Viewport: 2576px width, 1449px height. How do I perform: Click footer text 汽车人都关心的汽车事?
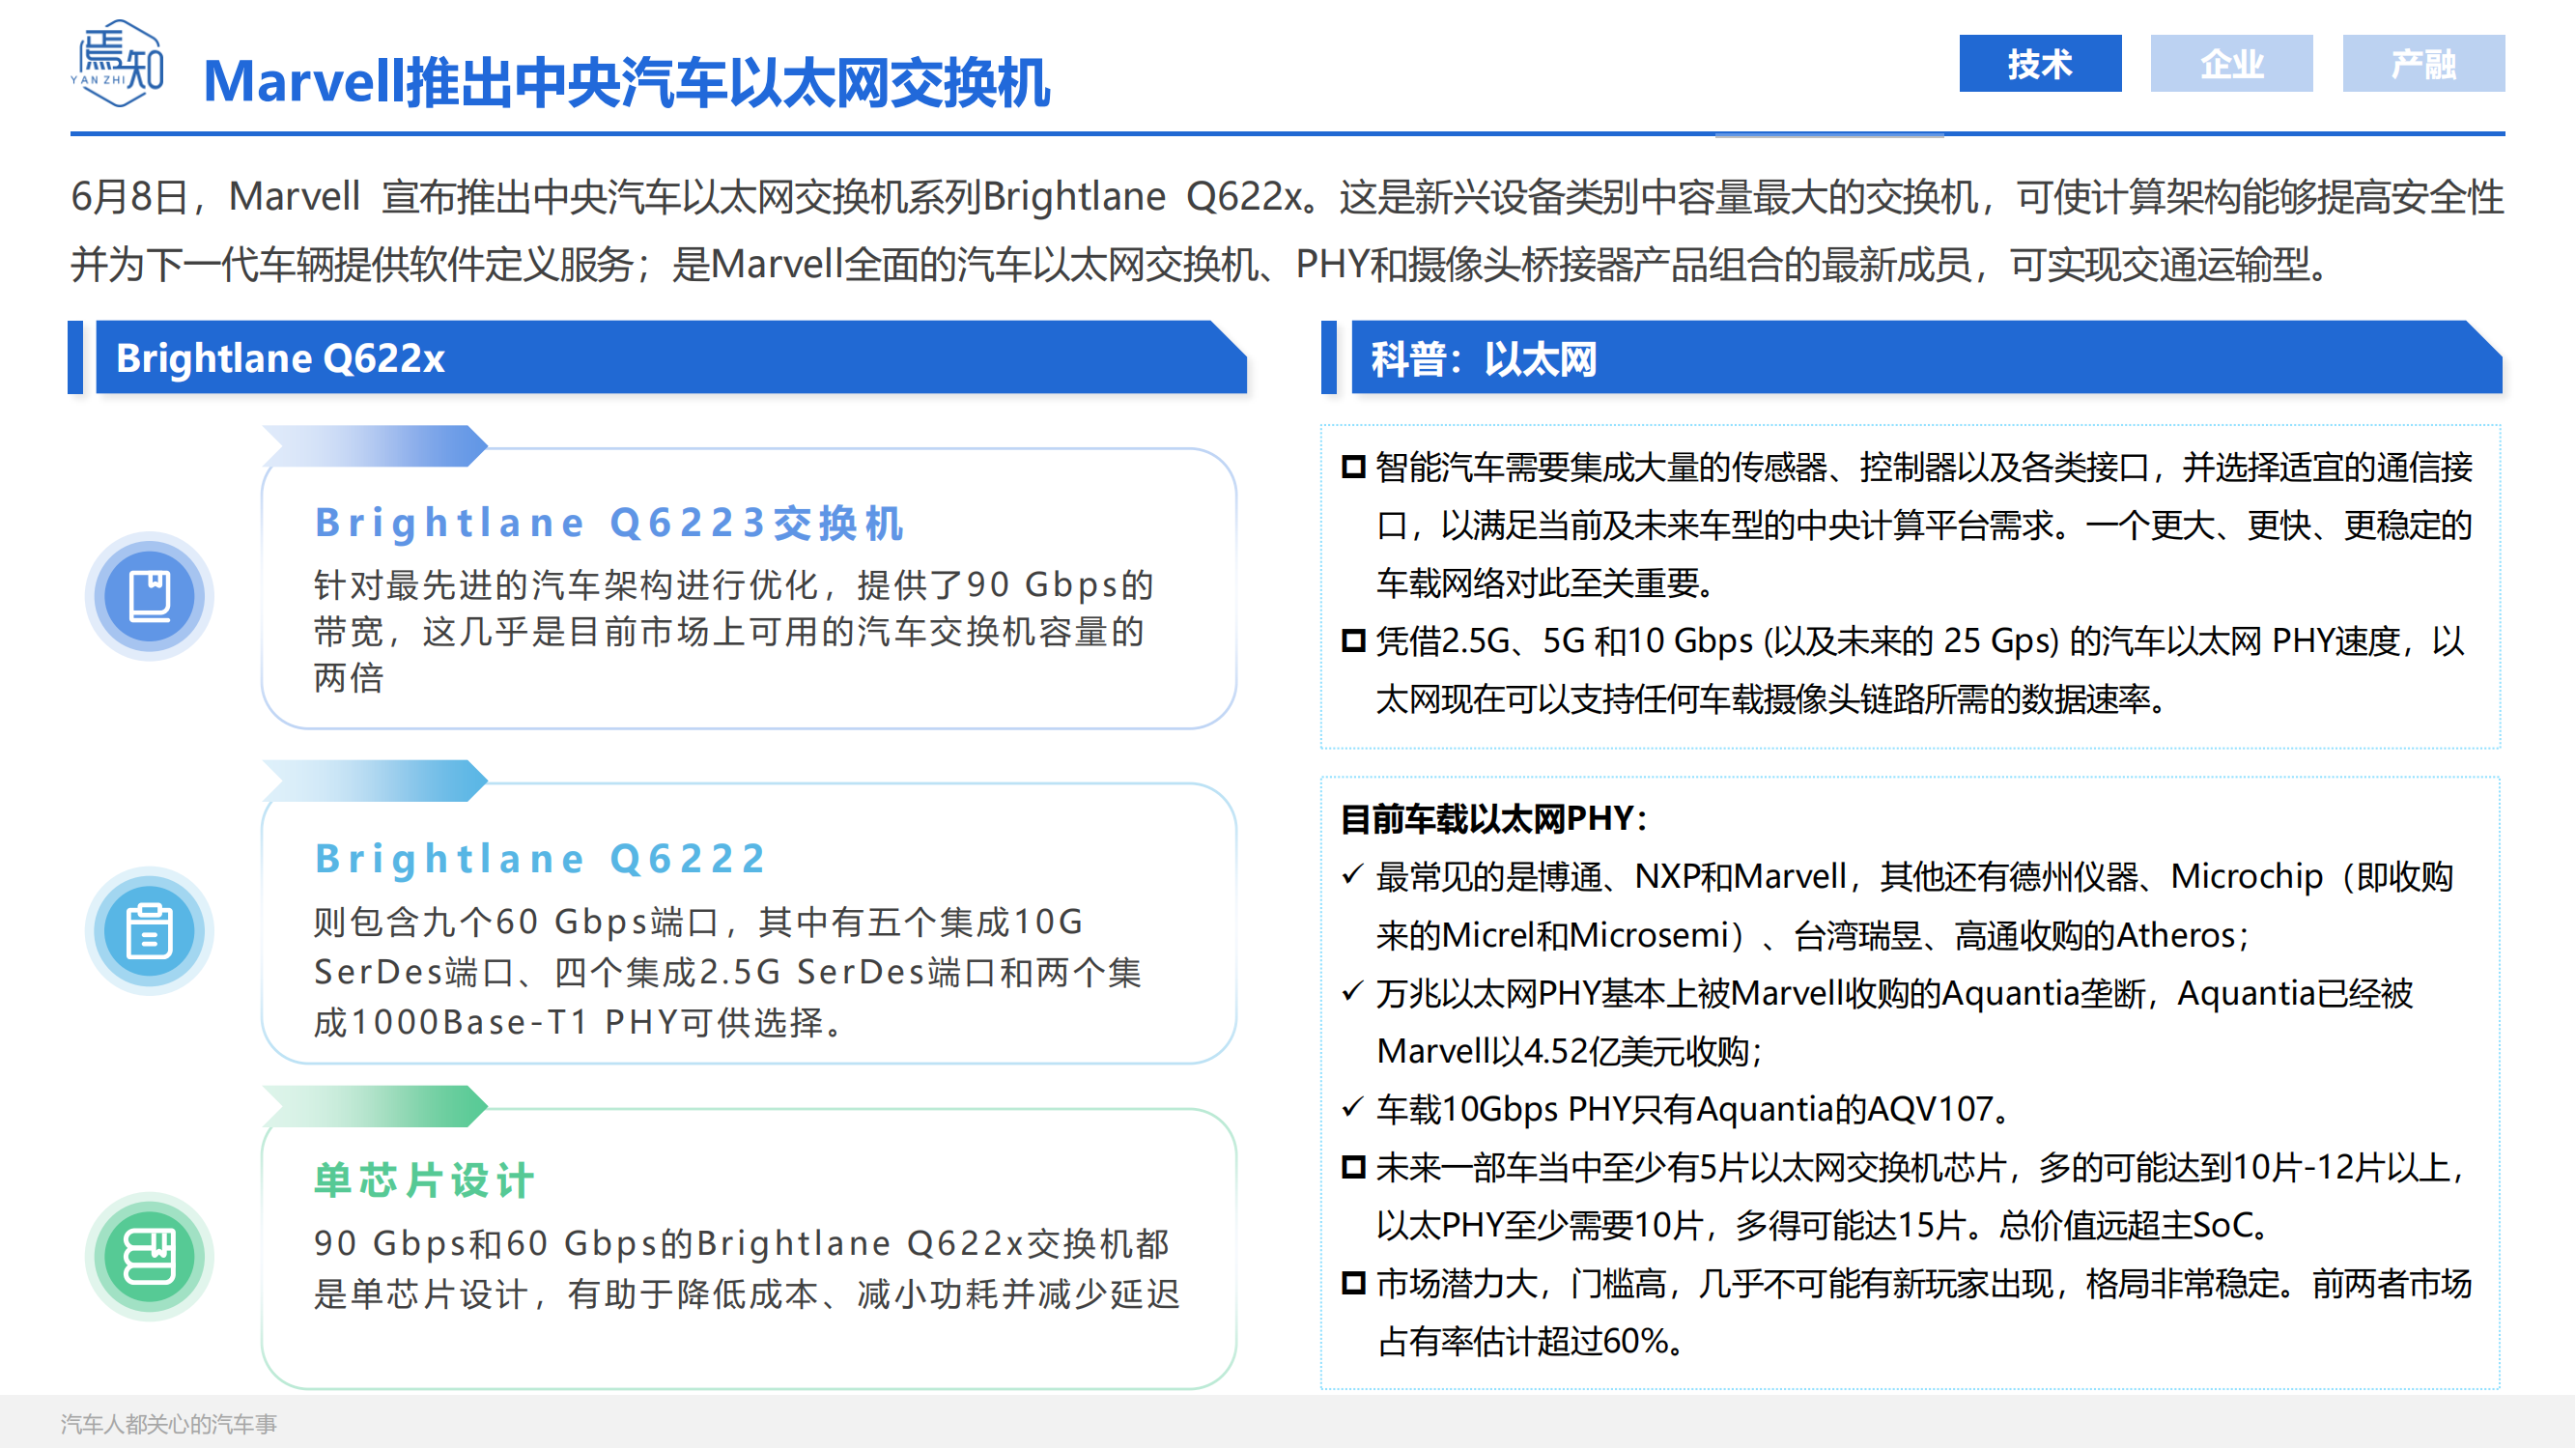point(168,1424)
